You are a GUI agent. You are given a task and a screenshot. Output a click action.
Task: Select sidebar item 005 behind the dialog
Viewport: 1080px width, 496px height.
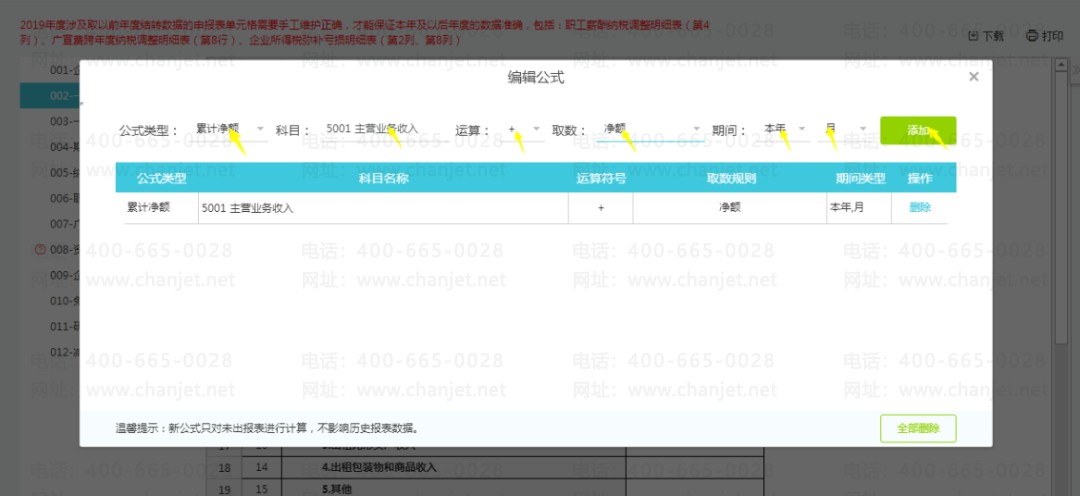pos(65,172)
